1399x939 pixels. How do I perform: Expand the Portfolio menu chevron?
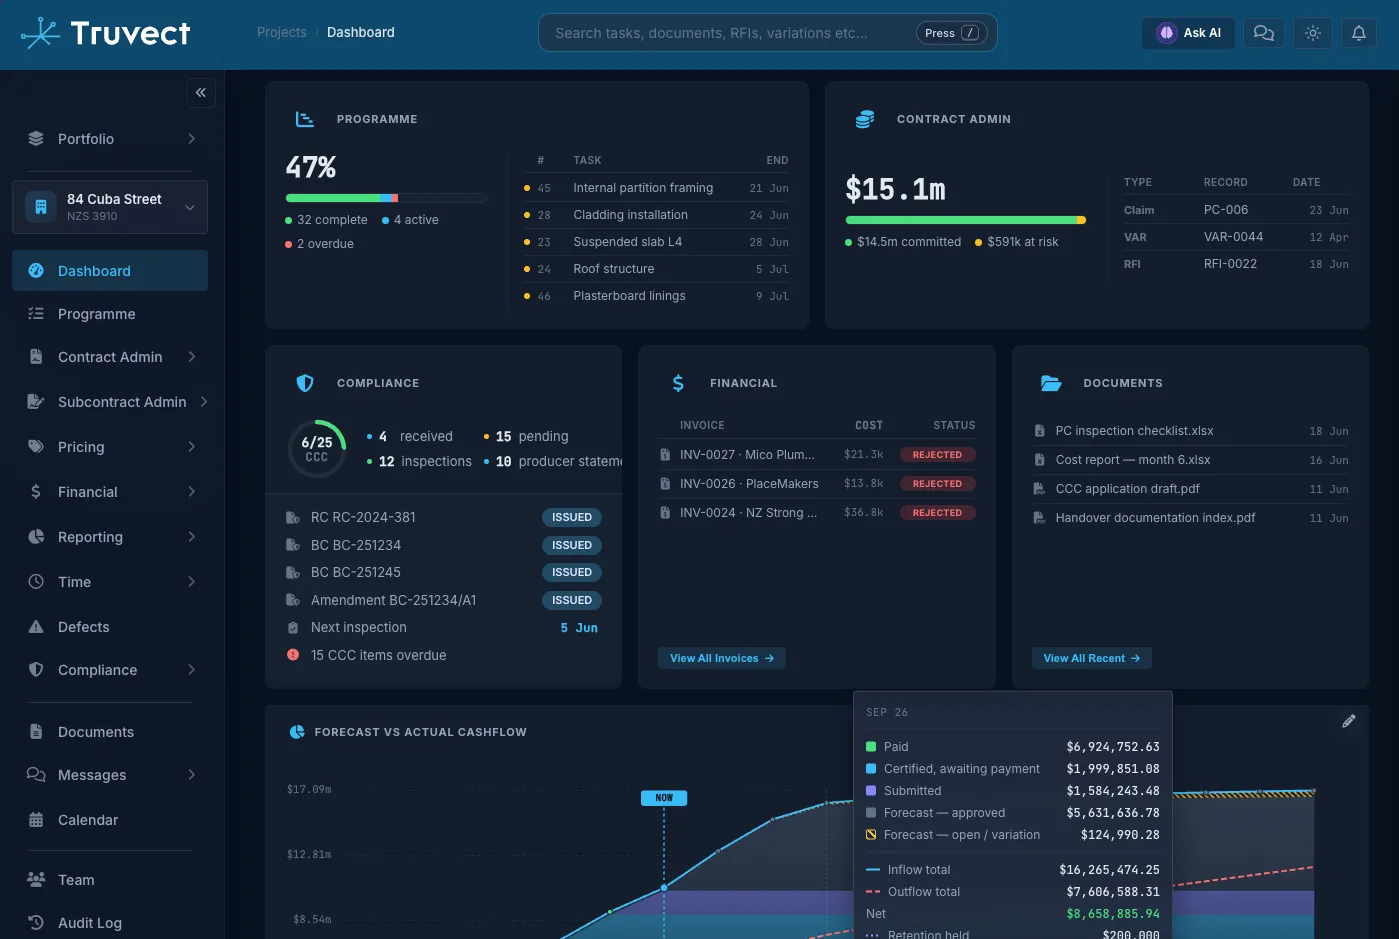click(191, 139)
